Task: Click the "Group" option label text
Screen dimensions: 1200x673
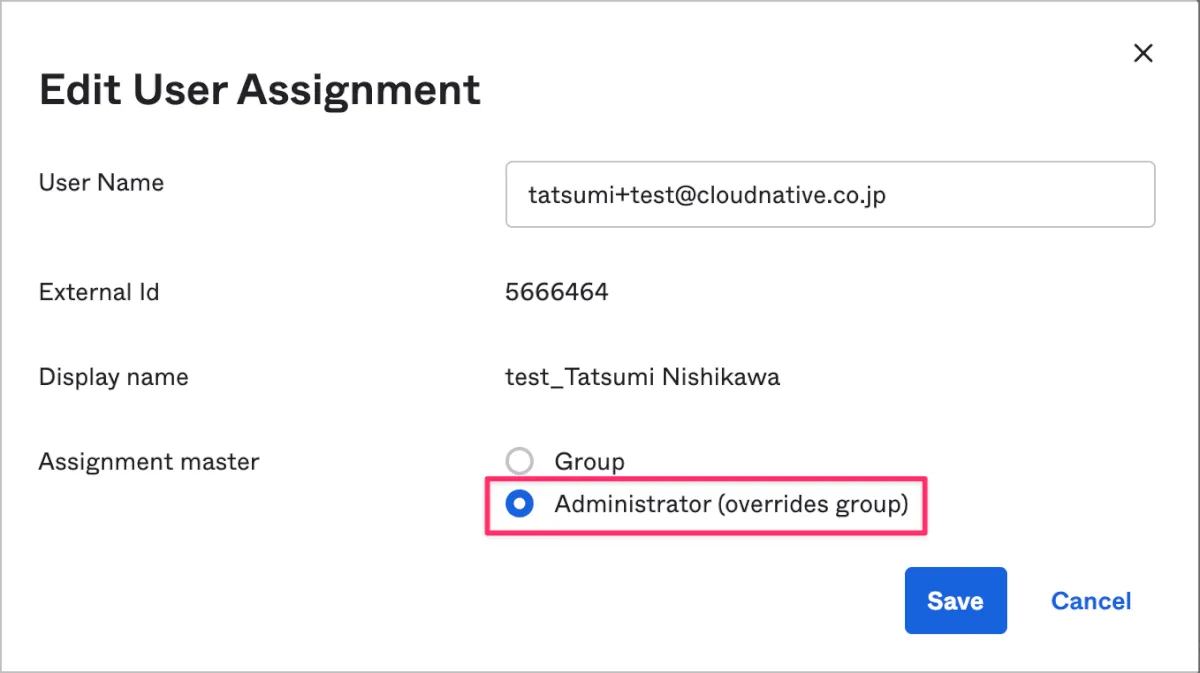Action: pyautogui.click(x=589, y=462)
